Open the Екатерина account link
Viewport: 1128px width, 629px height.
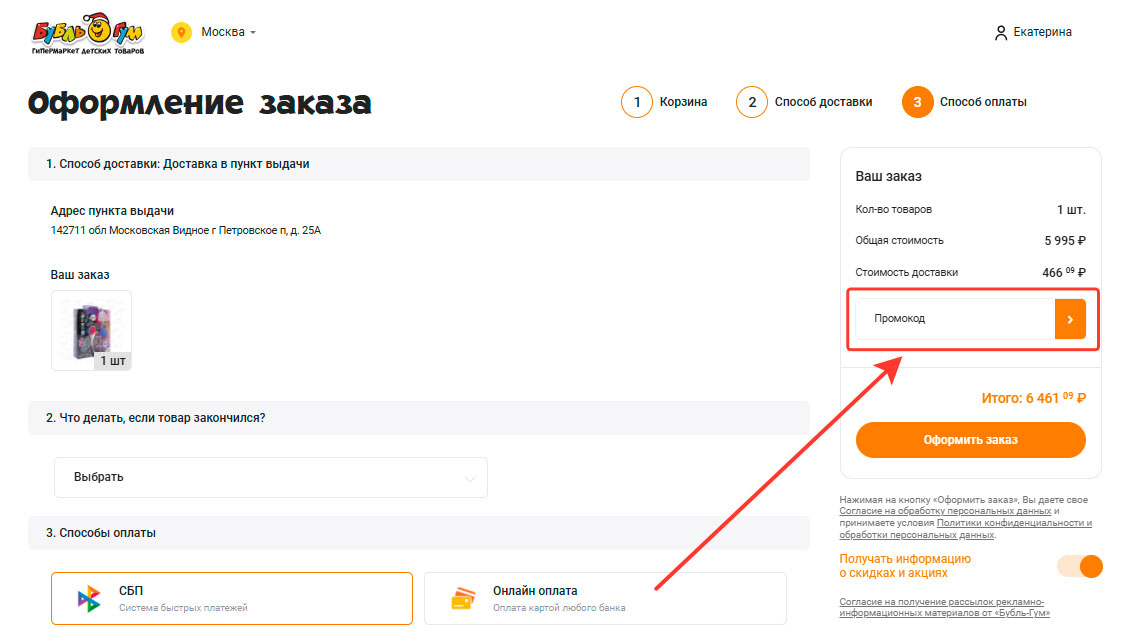(1042, 32)
